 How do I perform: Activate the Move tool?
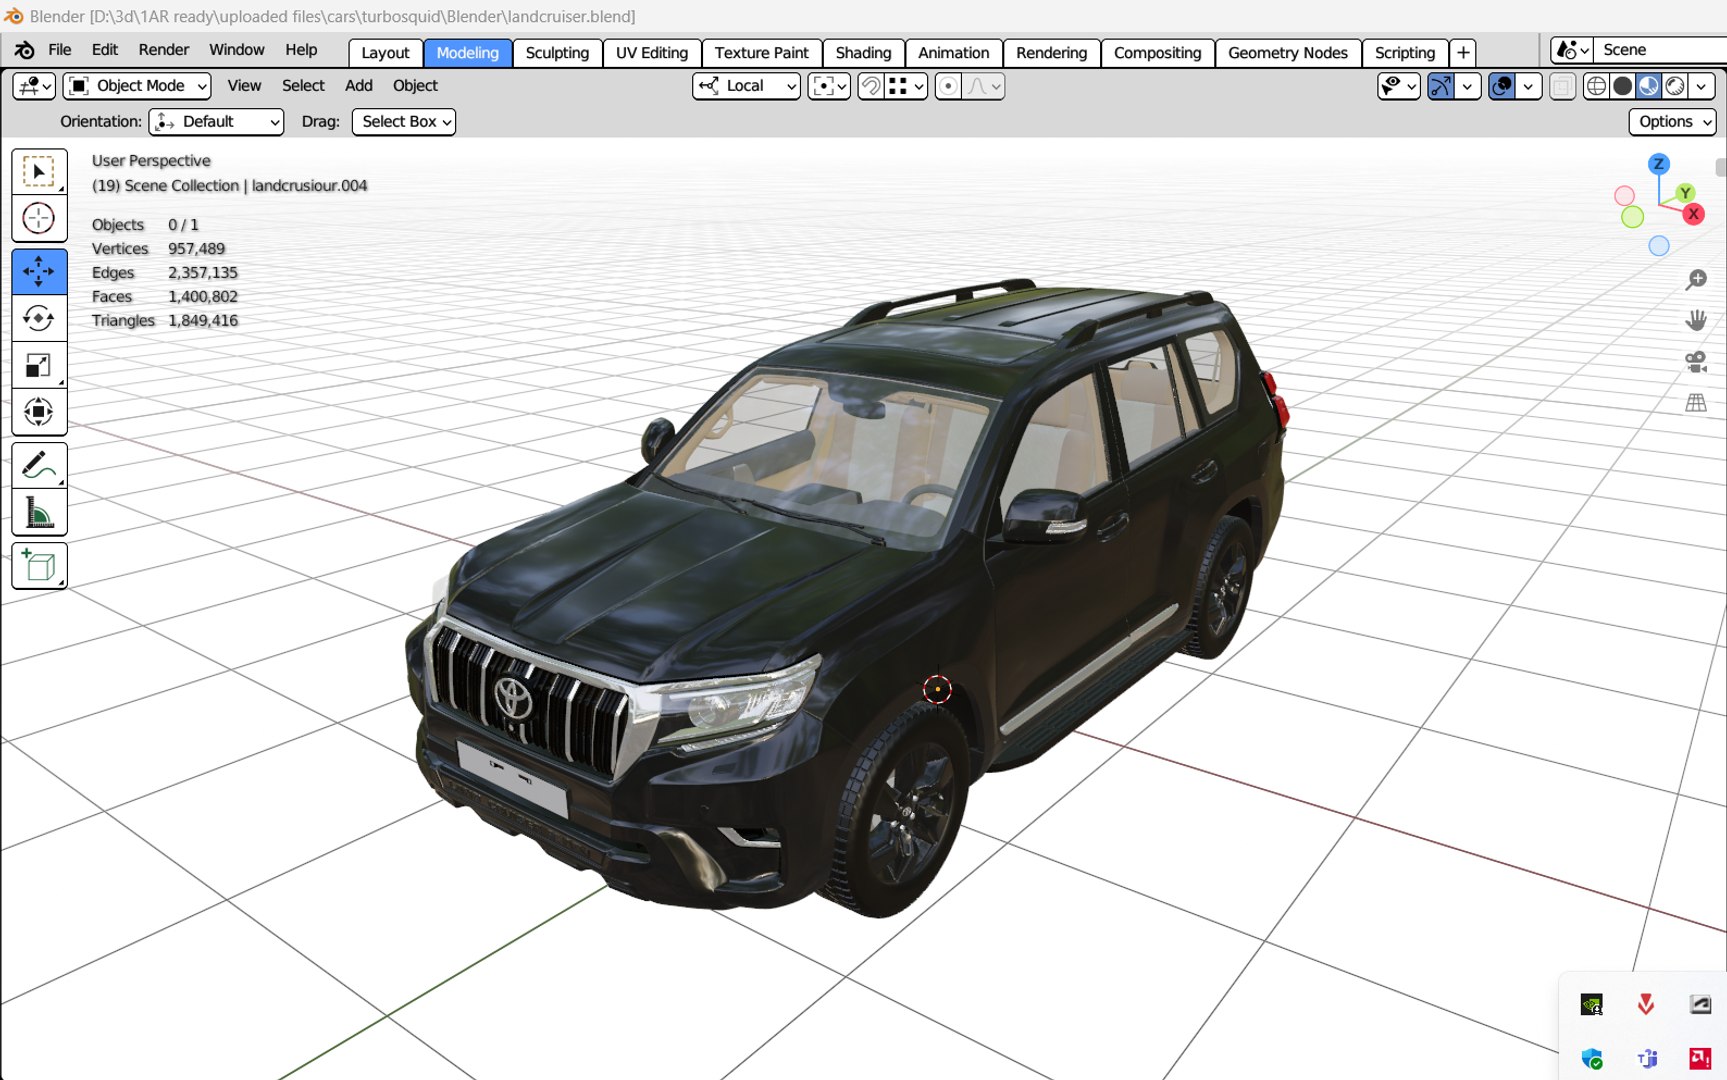(39, 271)
